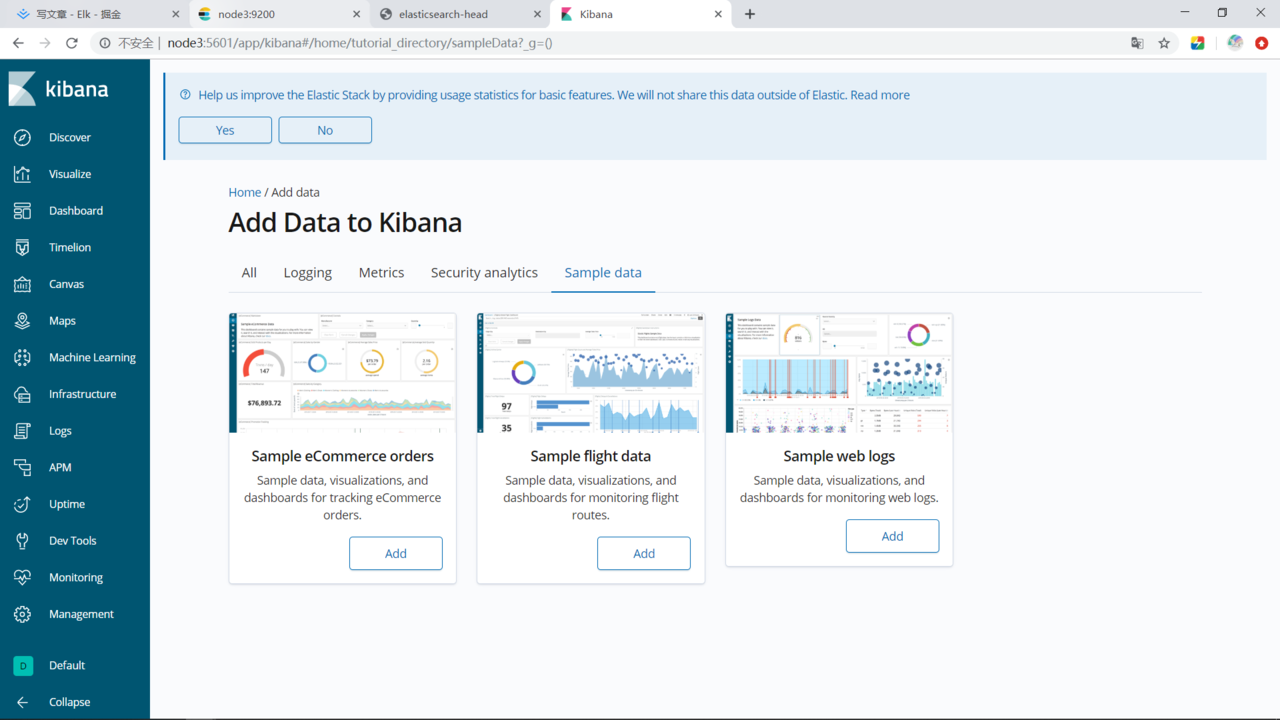Open the Read more link about usage statistics
1280x720 pixels.
point(879,94)
